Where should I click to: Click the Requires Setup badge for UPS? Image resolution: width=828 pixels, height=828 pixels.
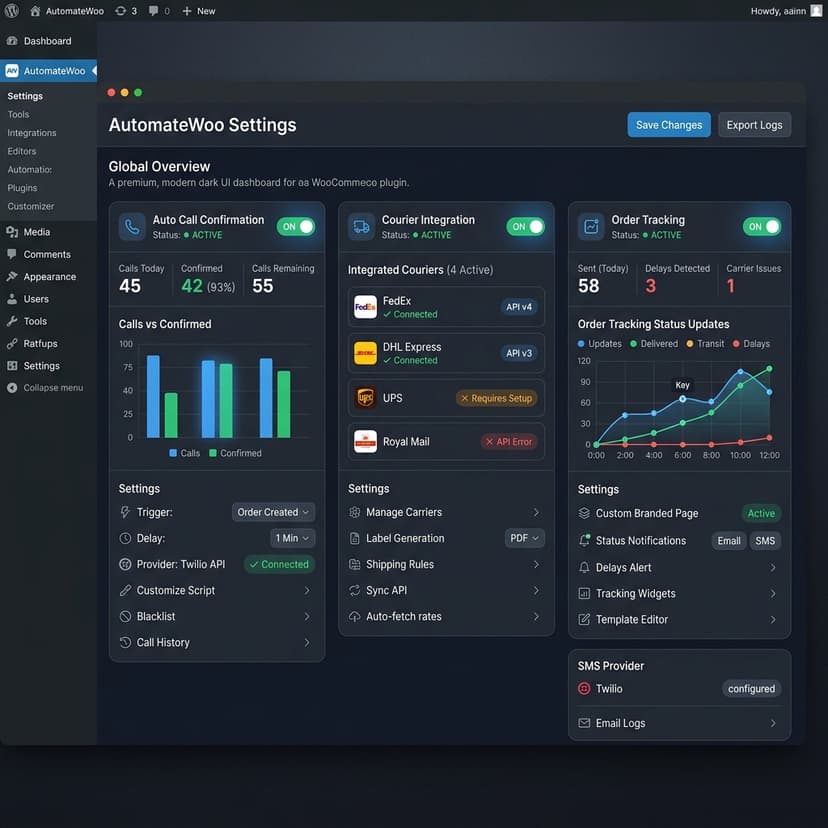[x=496, y=398]
